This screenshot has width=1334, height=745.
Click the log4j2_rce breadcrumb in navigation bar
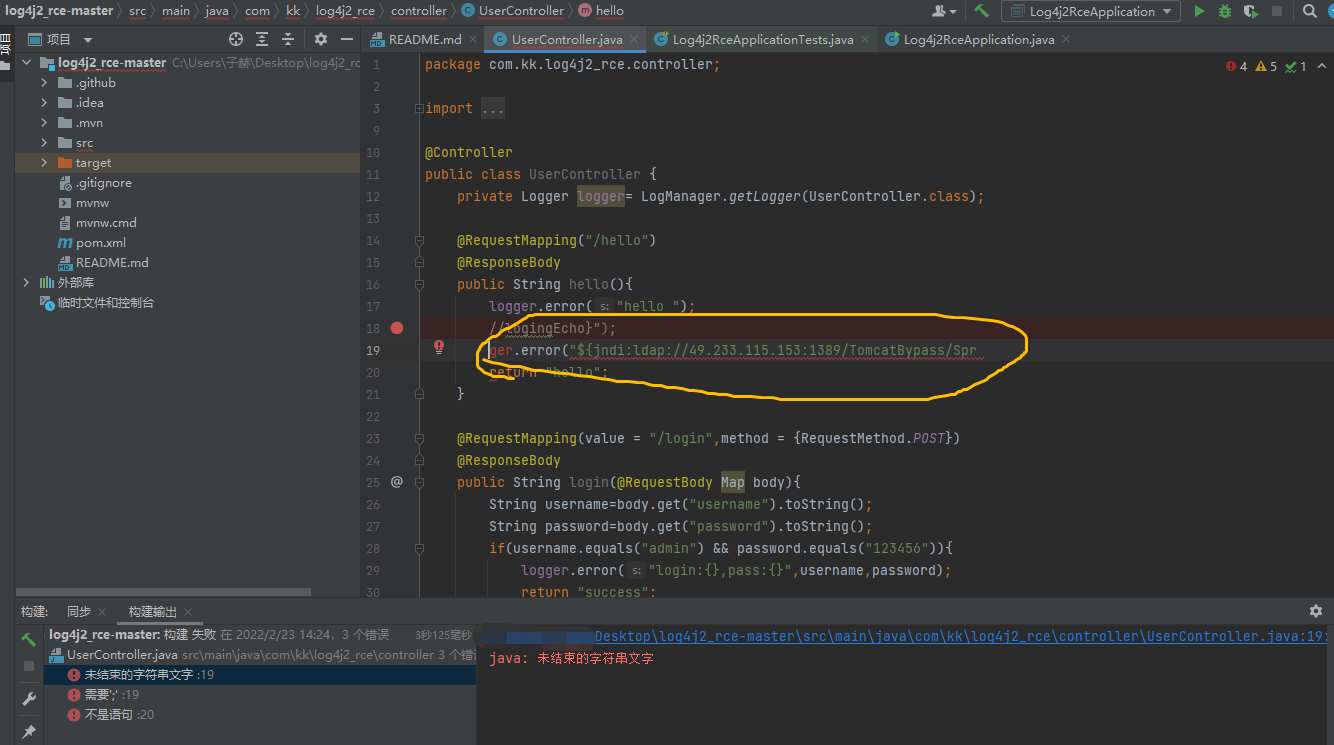[x=345, y=11]
